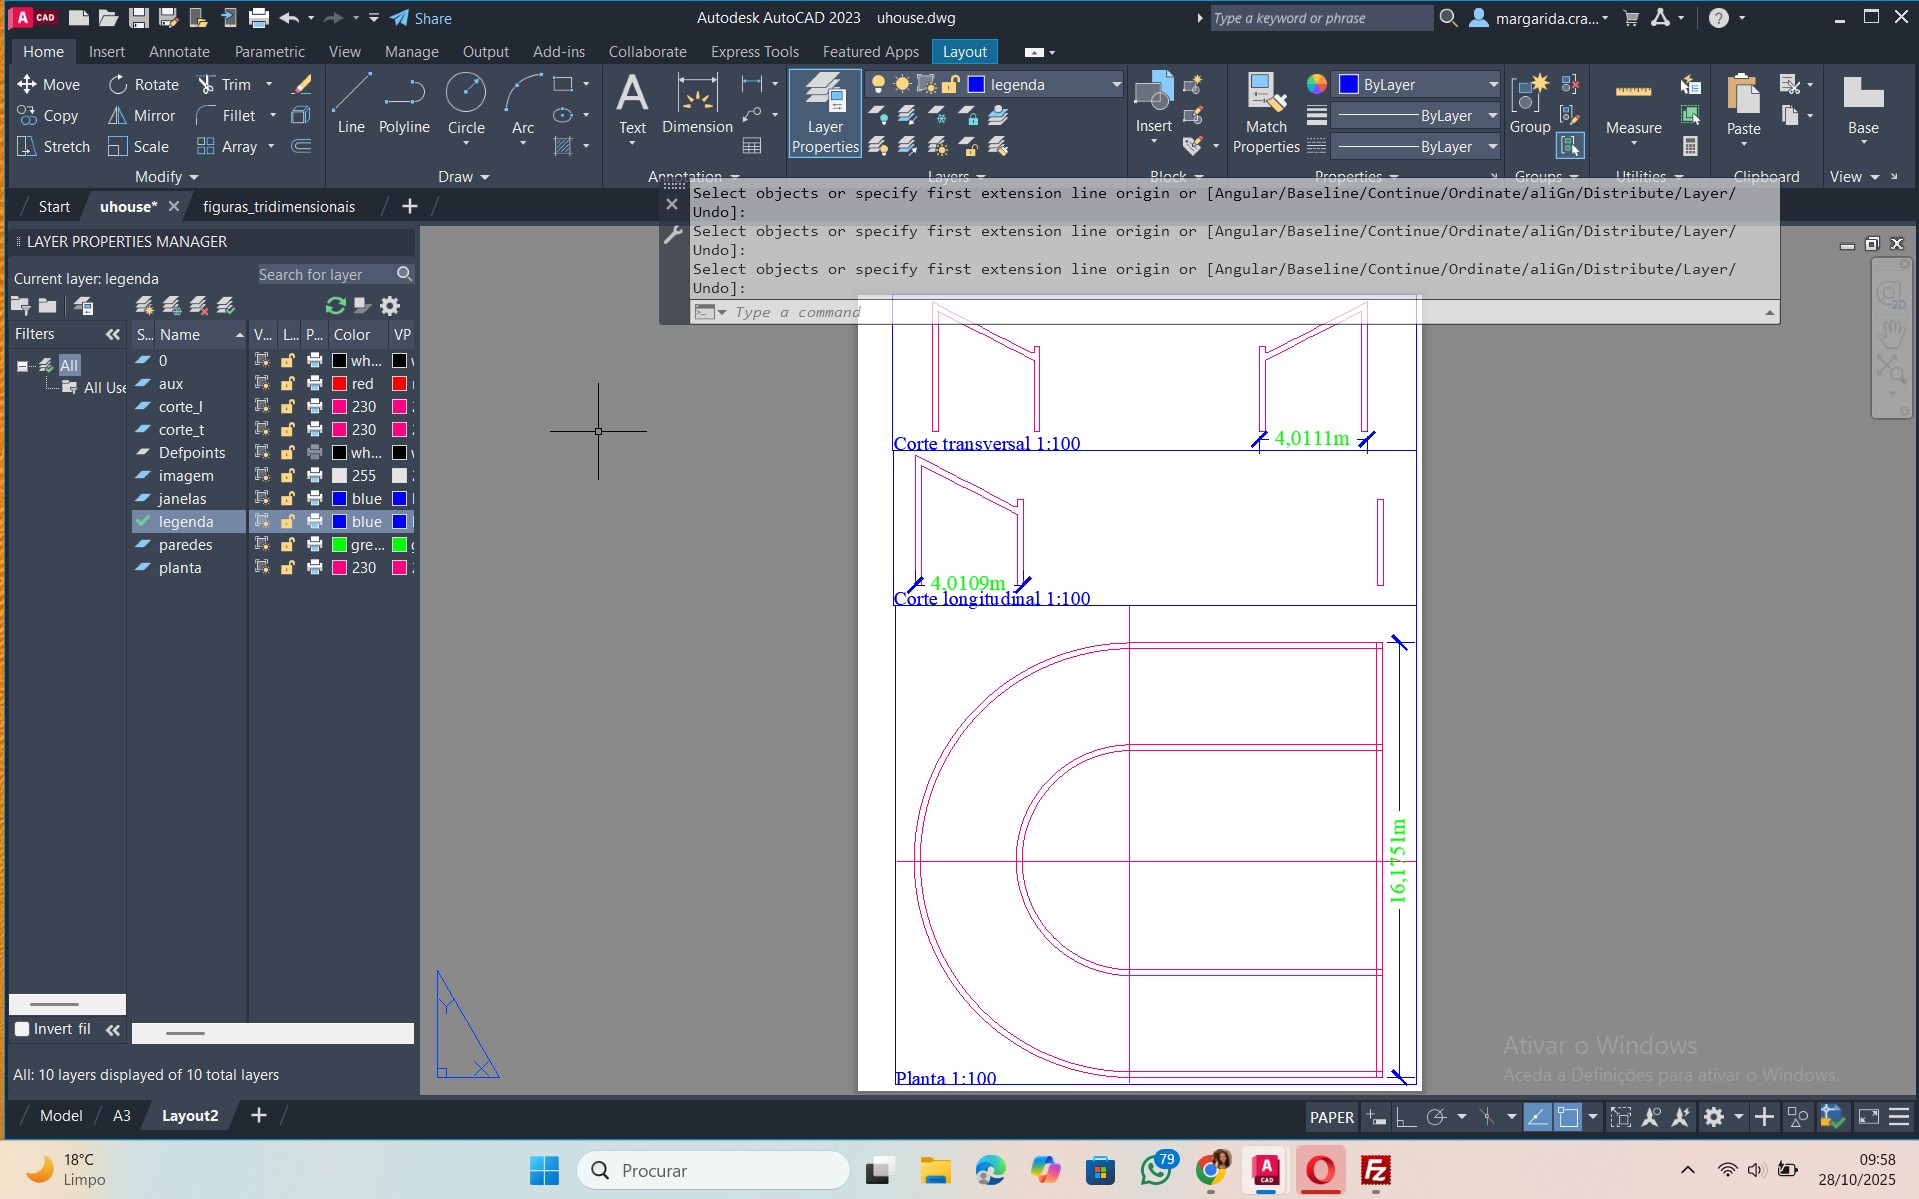
Task: Switch to the Model layout tab
Action: coord(61,1116)
